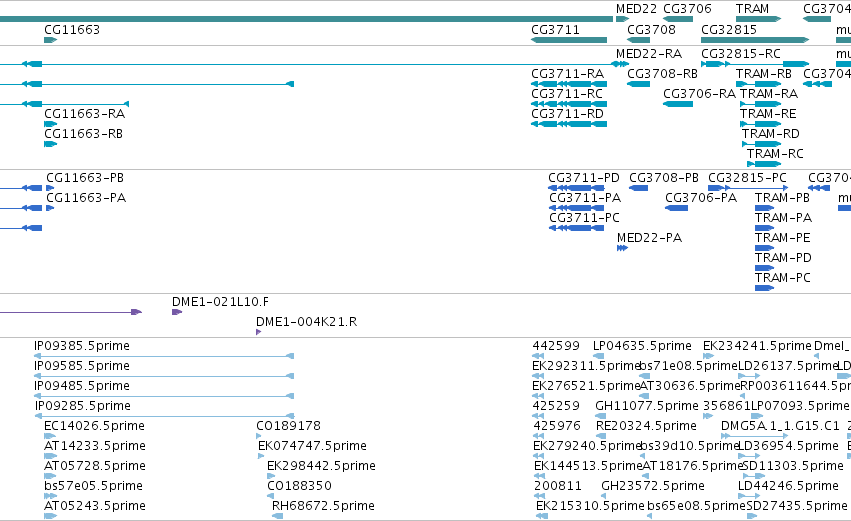Click transcript TRAM-RE
851x521 pixels.
click(768, 114)
